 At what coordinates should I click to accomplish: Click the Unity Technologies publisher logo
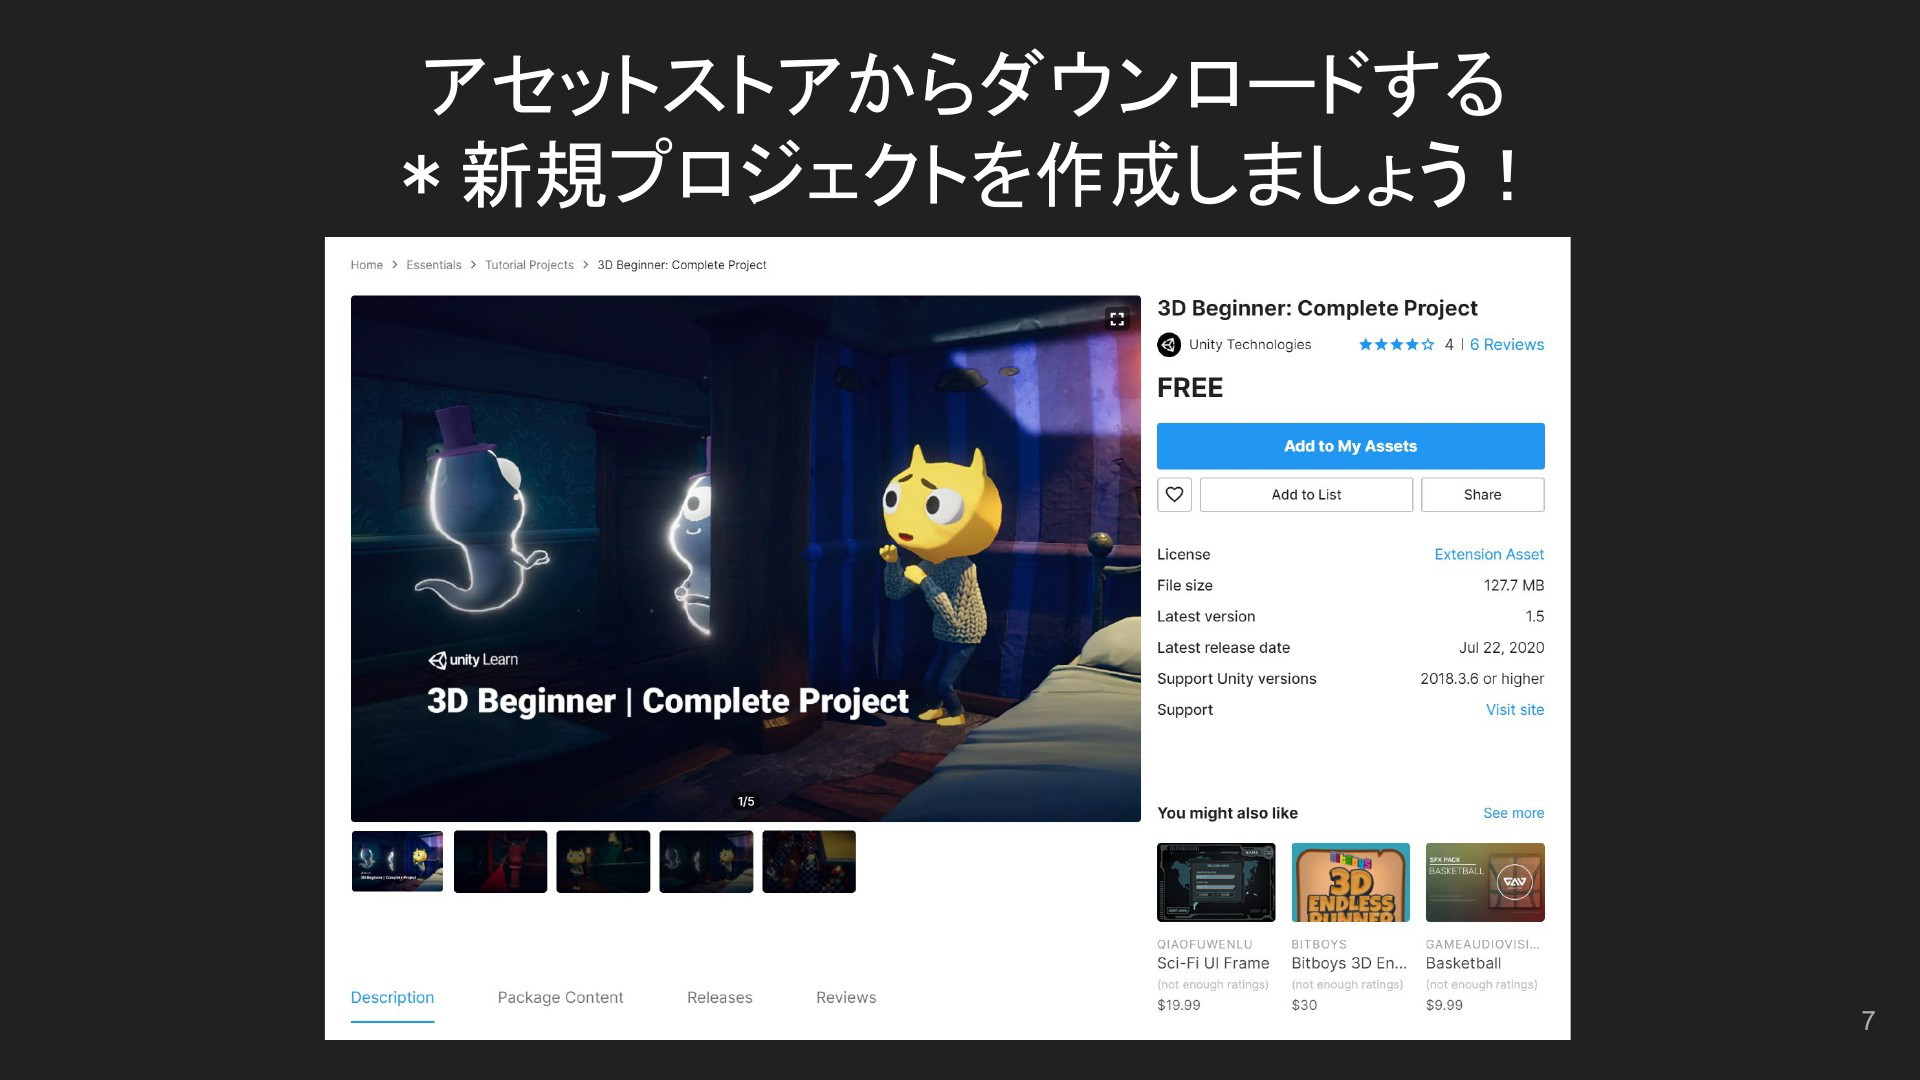tap(1169, 345)
